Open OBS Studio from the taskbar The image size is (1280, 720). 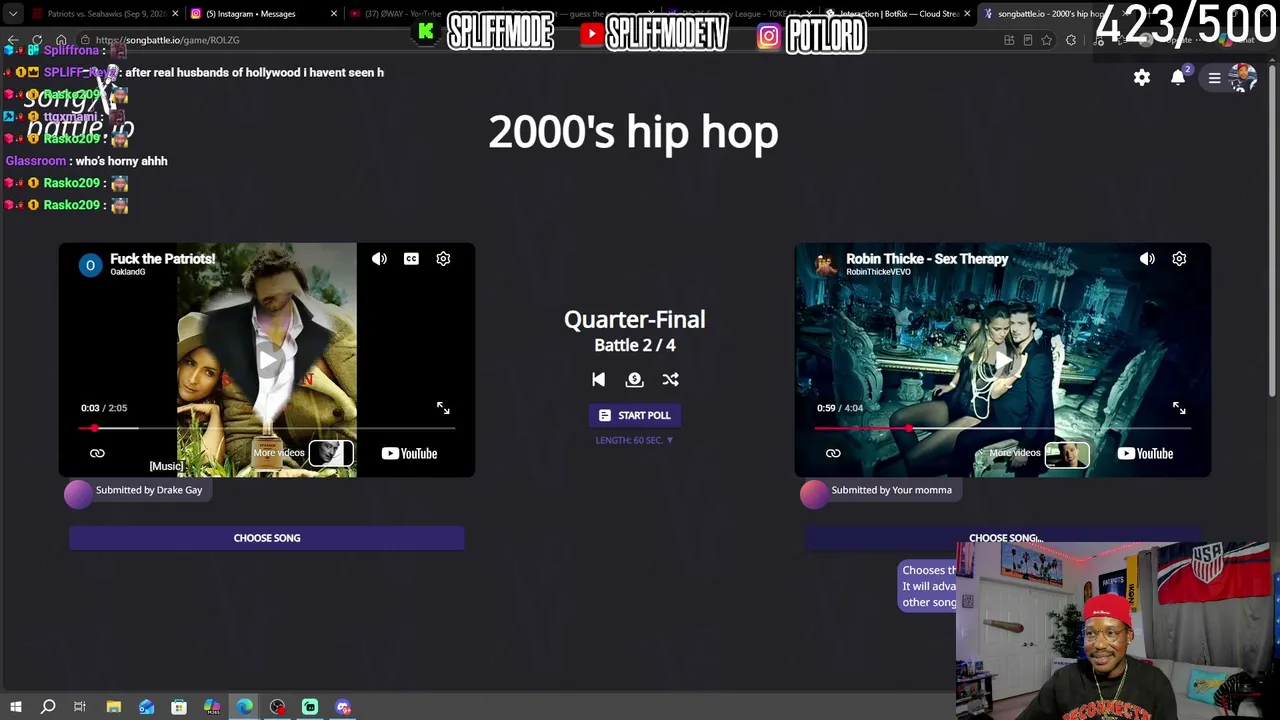tap(277, 708)
